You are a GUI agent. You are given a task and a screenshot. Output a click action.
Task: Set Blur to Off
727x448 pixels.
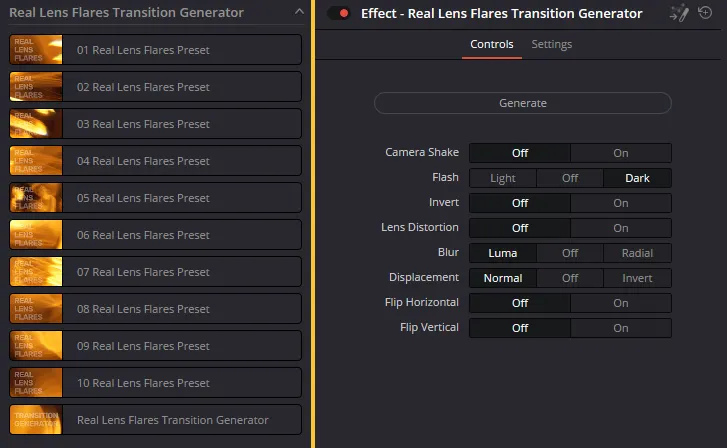(x=570, y=253)
